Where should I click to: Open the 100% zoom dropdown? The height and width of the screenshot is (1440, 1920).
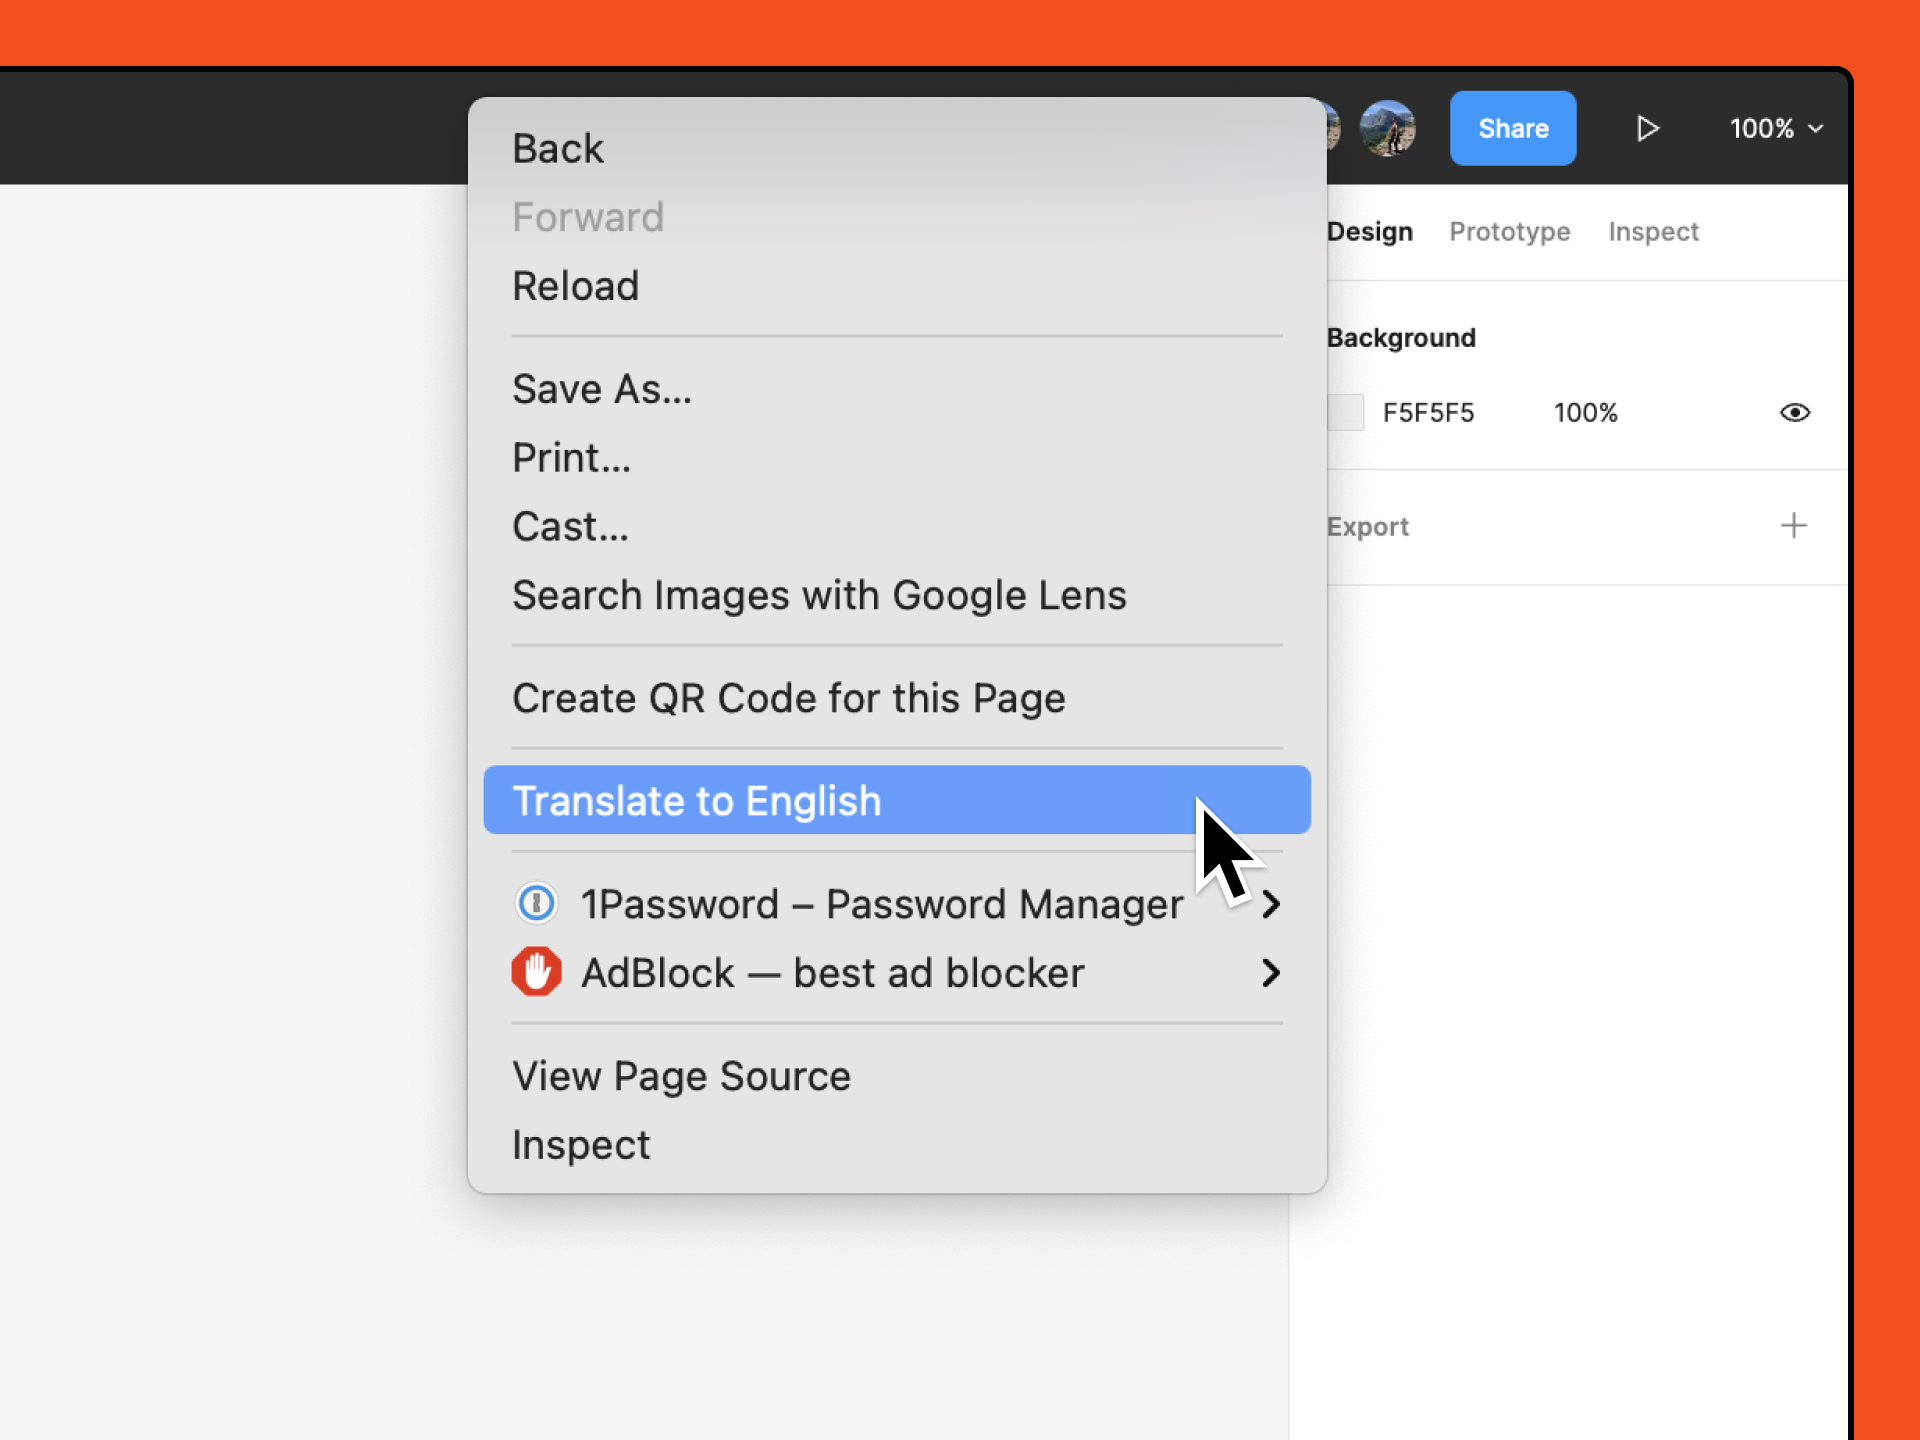click(1775, 128)
